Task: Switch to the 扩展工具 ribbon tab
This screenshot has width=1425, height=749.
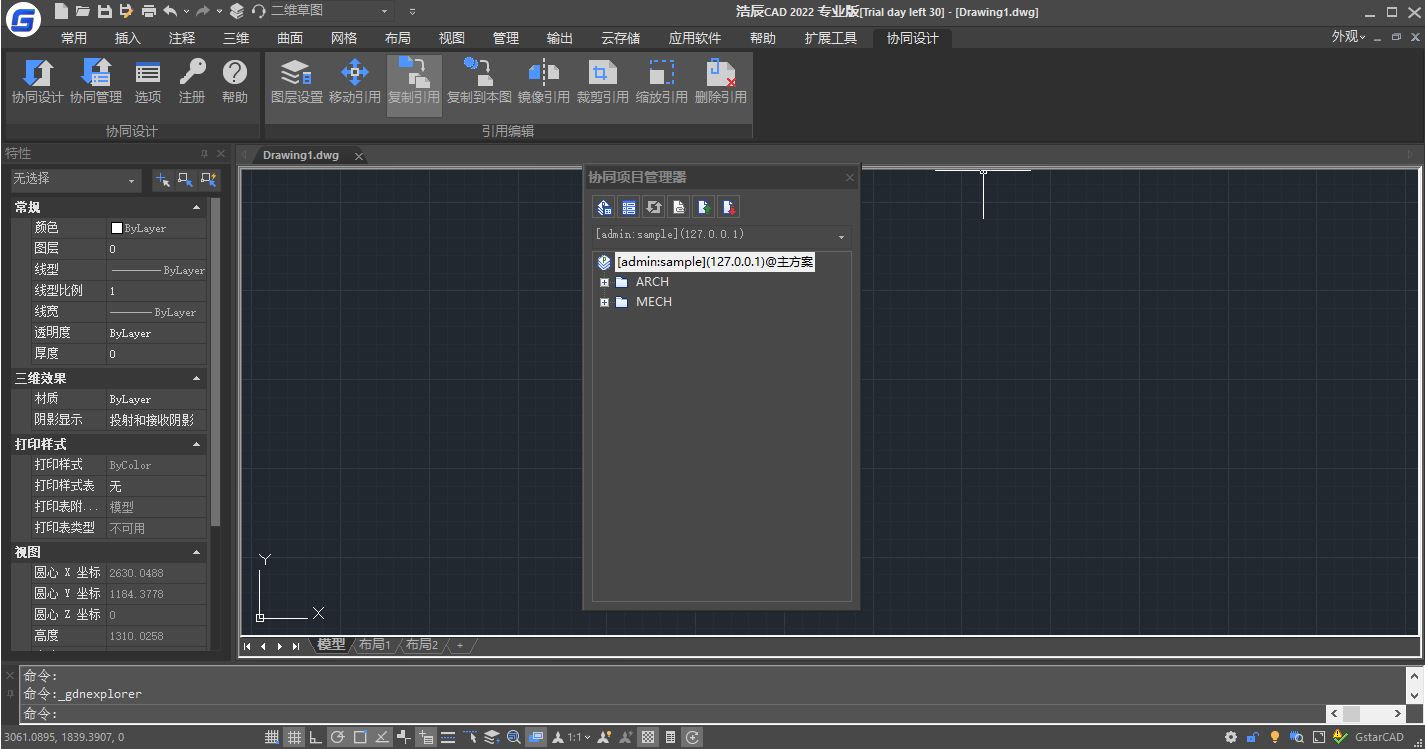Action: point(831,38)
